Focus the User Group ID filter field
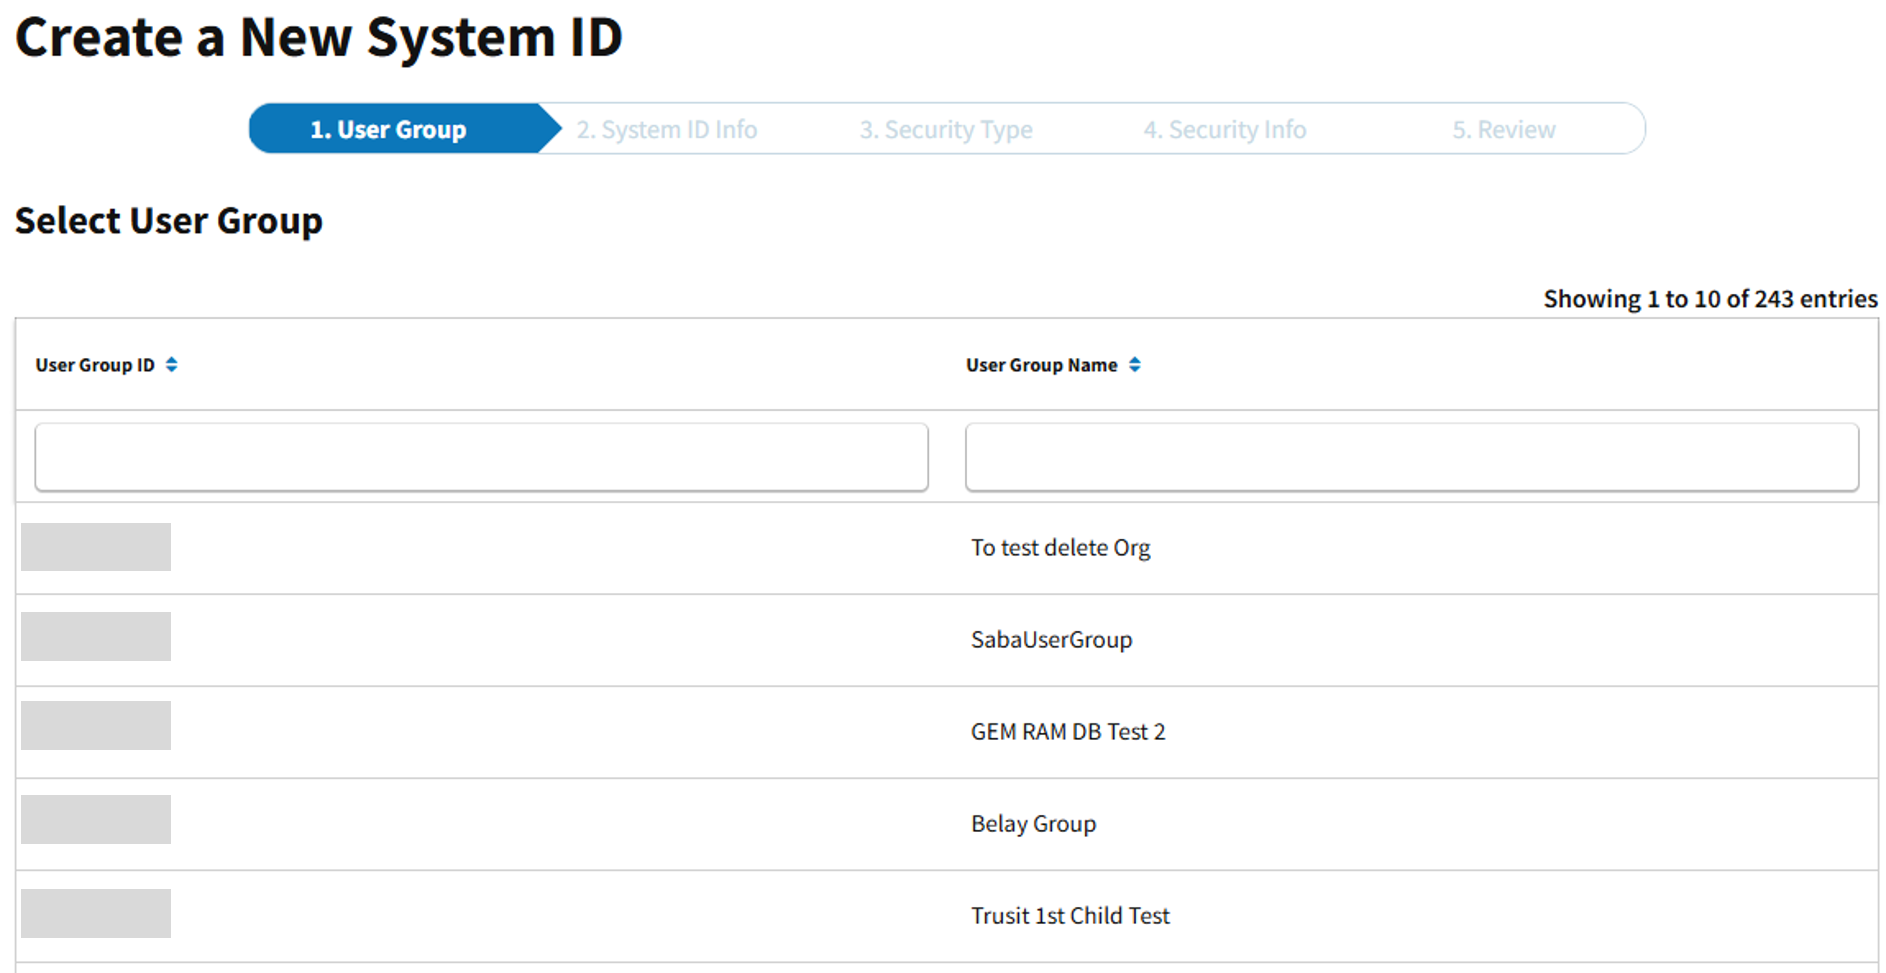The height and width of the screenshot is (973, 1886). click(x=481, y=457)
